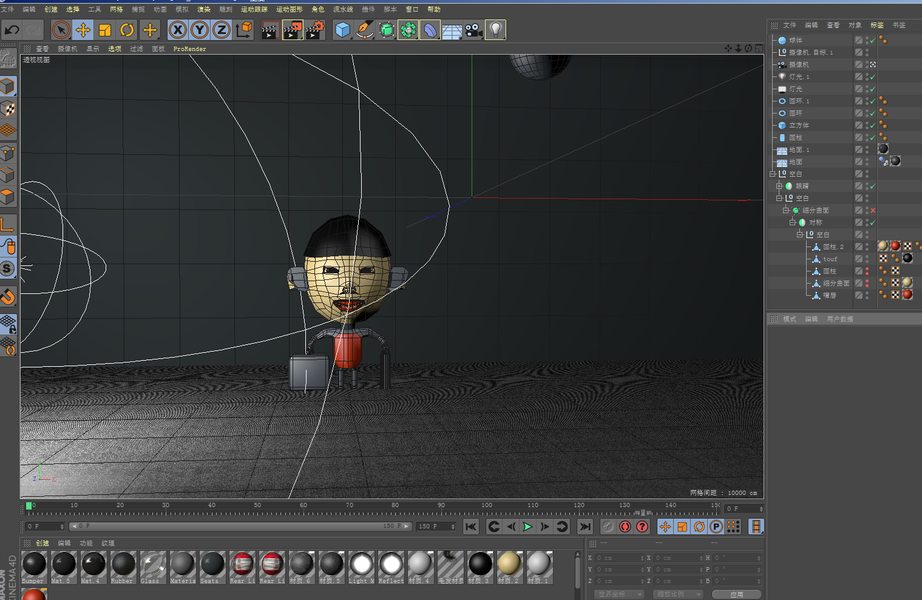
Task: Select the Live Selection arrow tool
Action: click(x=61, y=29)
